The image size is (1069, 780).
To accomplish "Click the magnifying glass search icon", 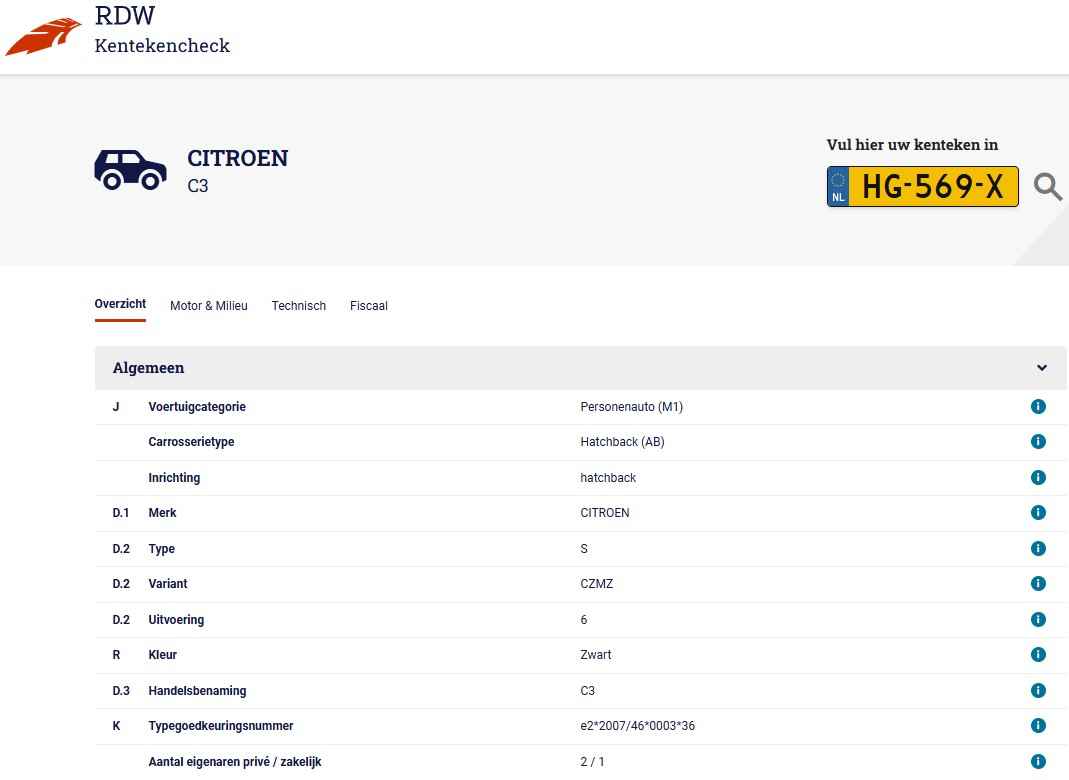I will [1047, 186].
